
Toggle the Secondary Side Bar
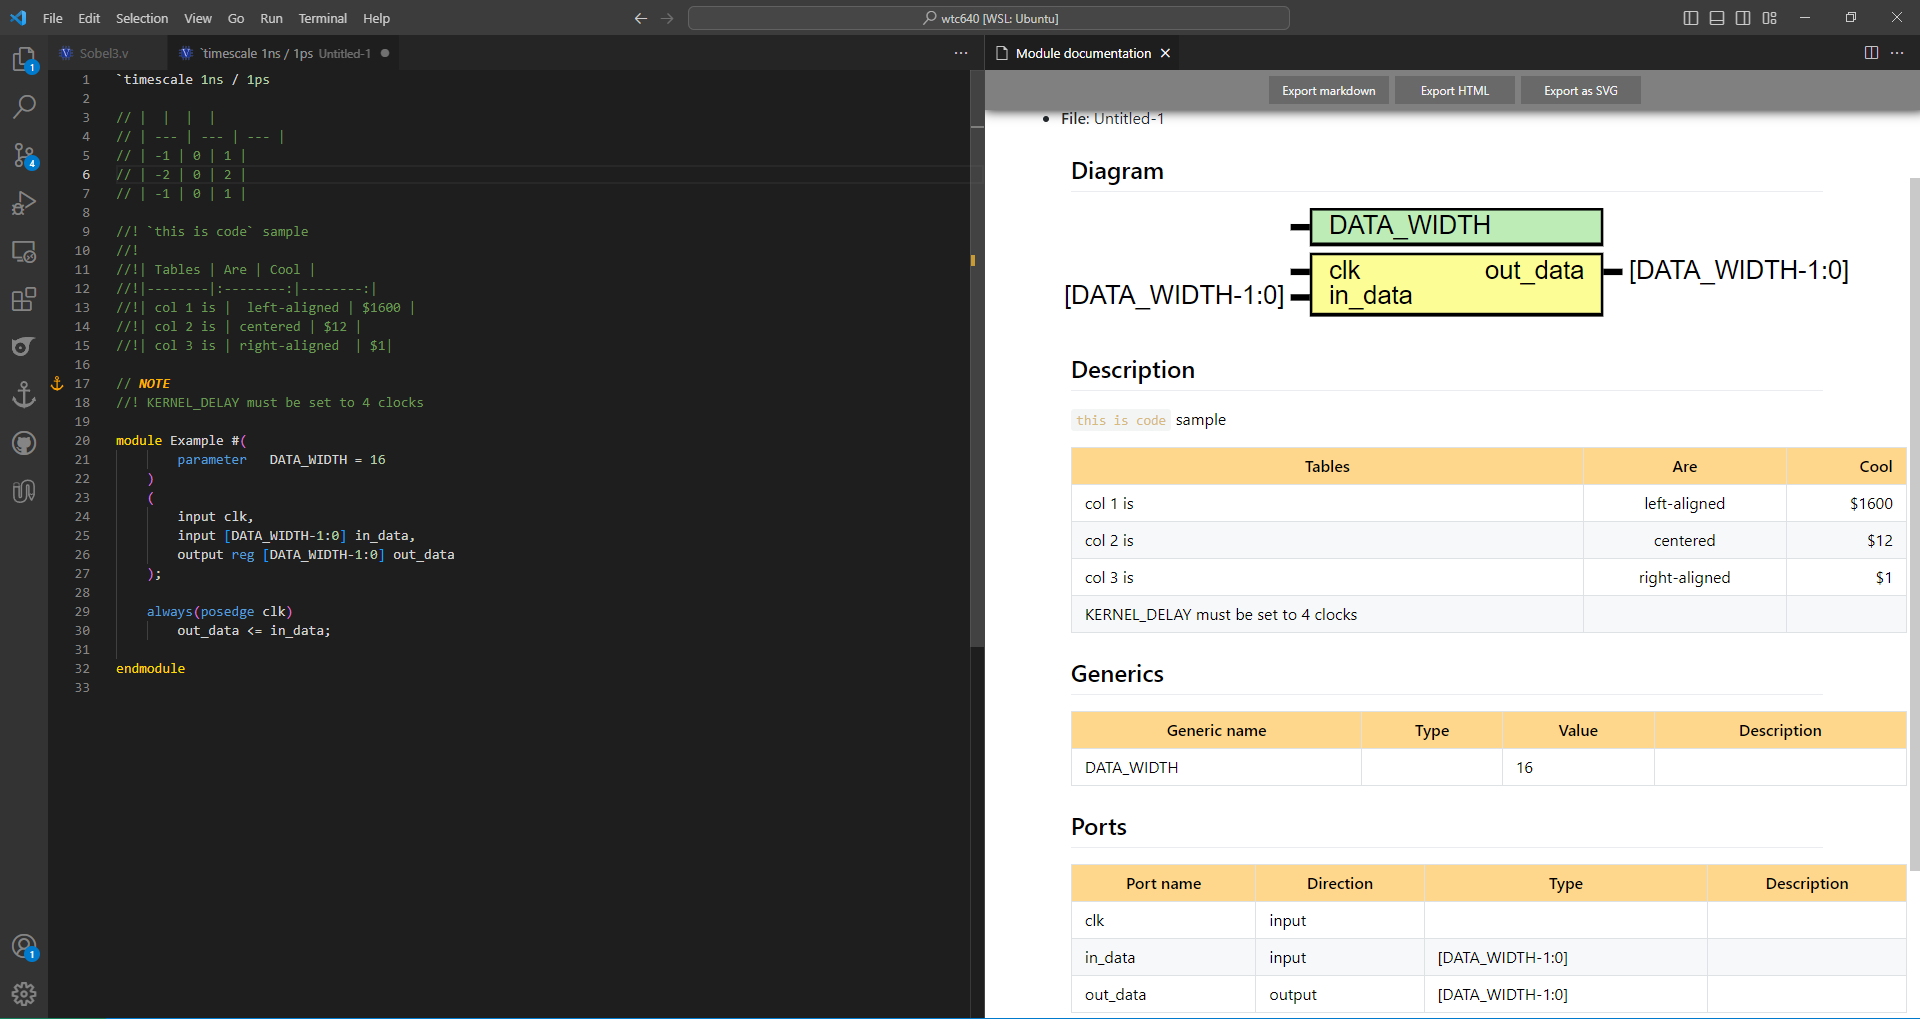(1743, 17)
